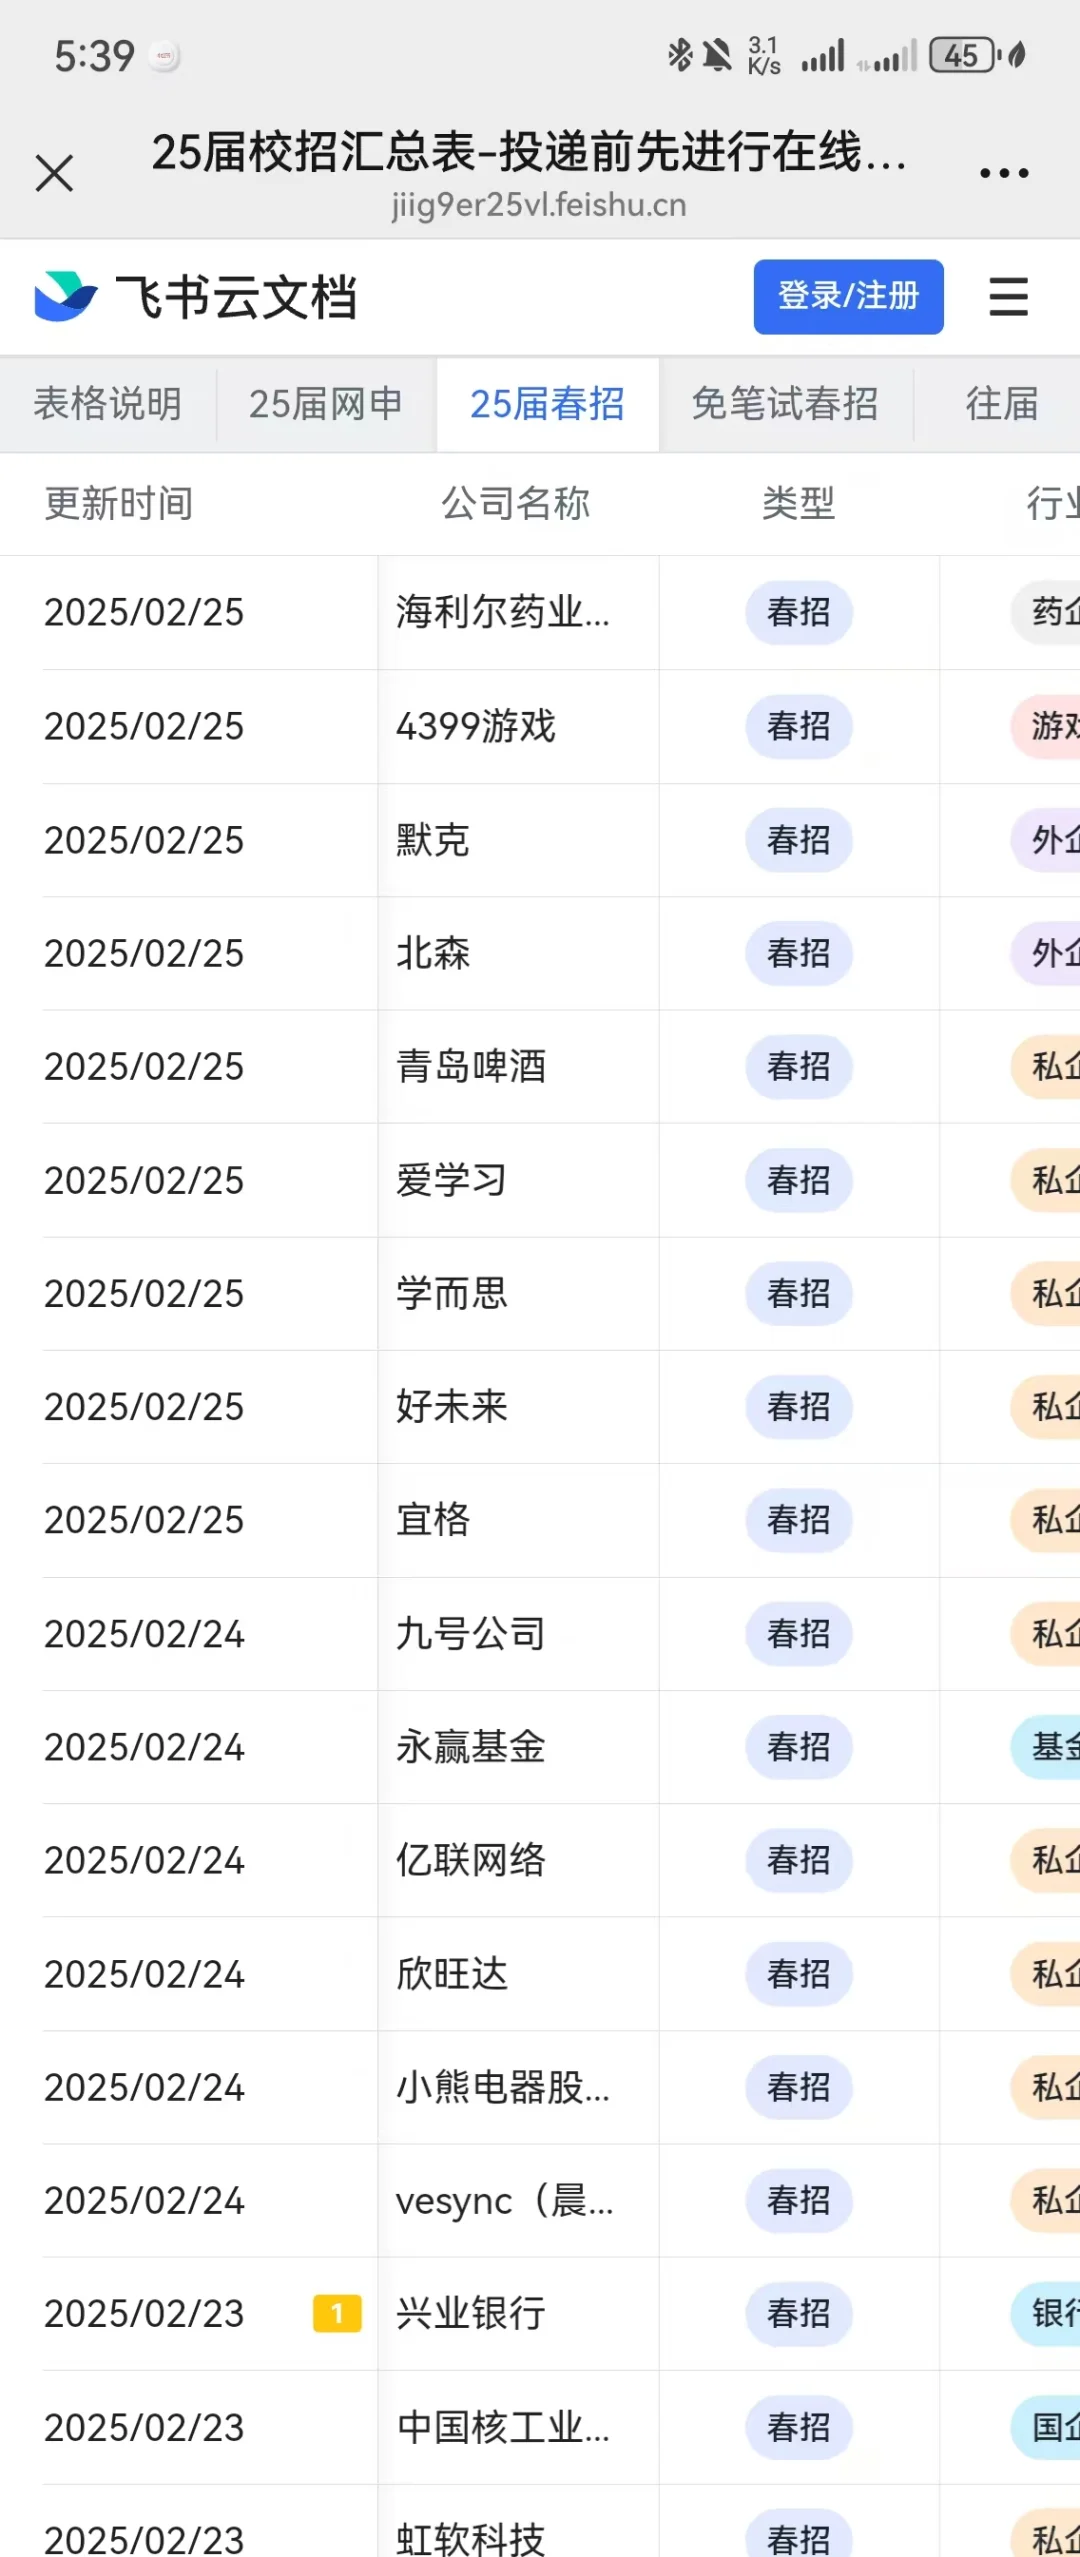
Task: Open the three-dot more options menu
Action: (x=1004, y=173)
